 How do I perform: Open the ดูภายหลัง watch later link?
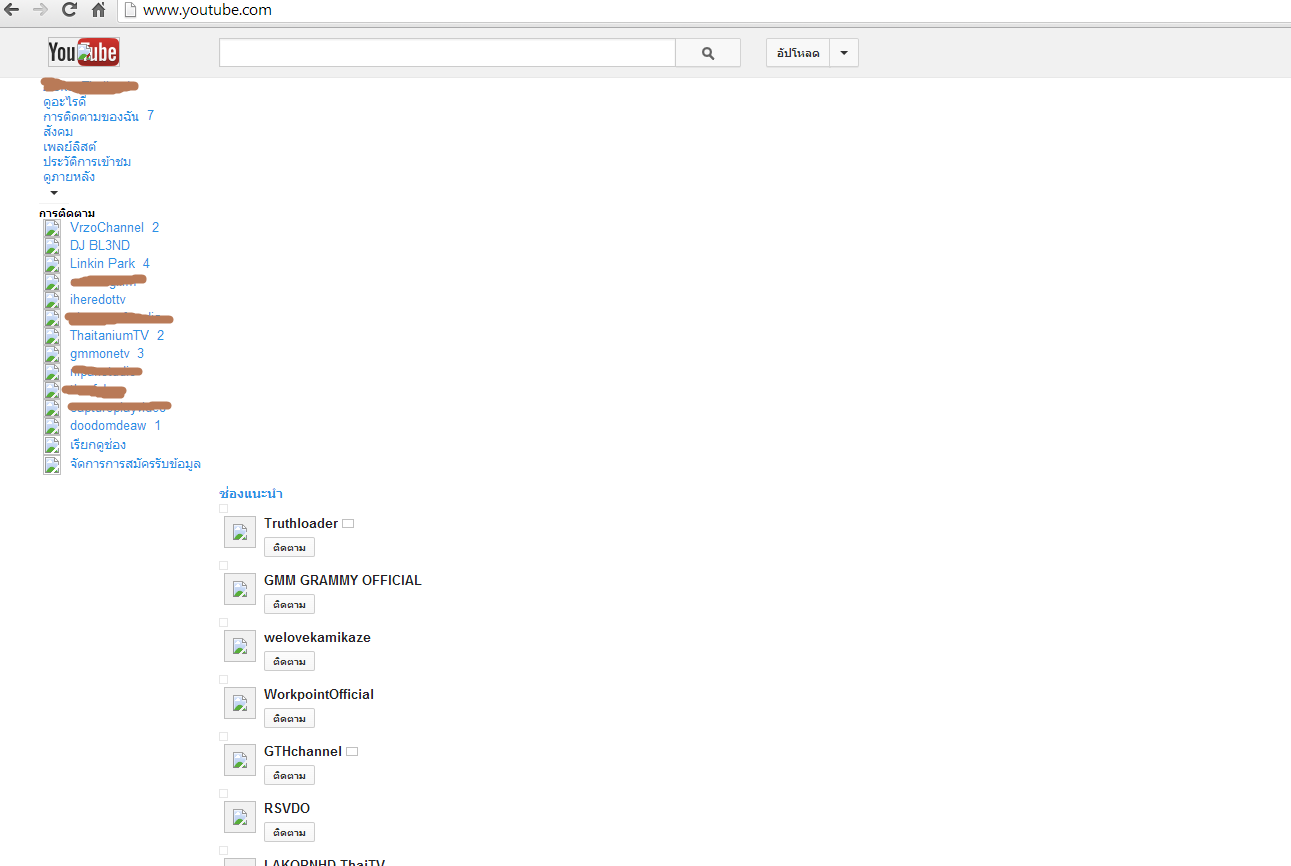pos(69,176)
